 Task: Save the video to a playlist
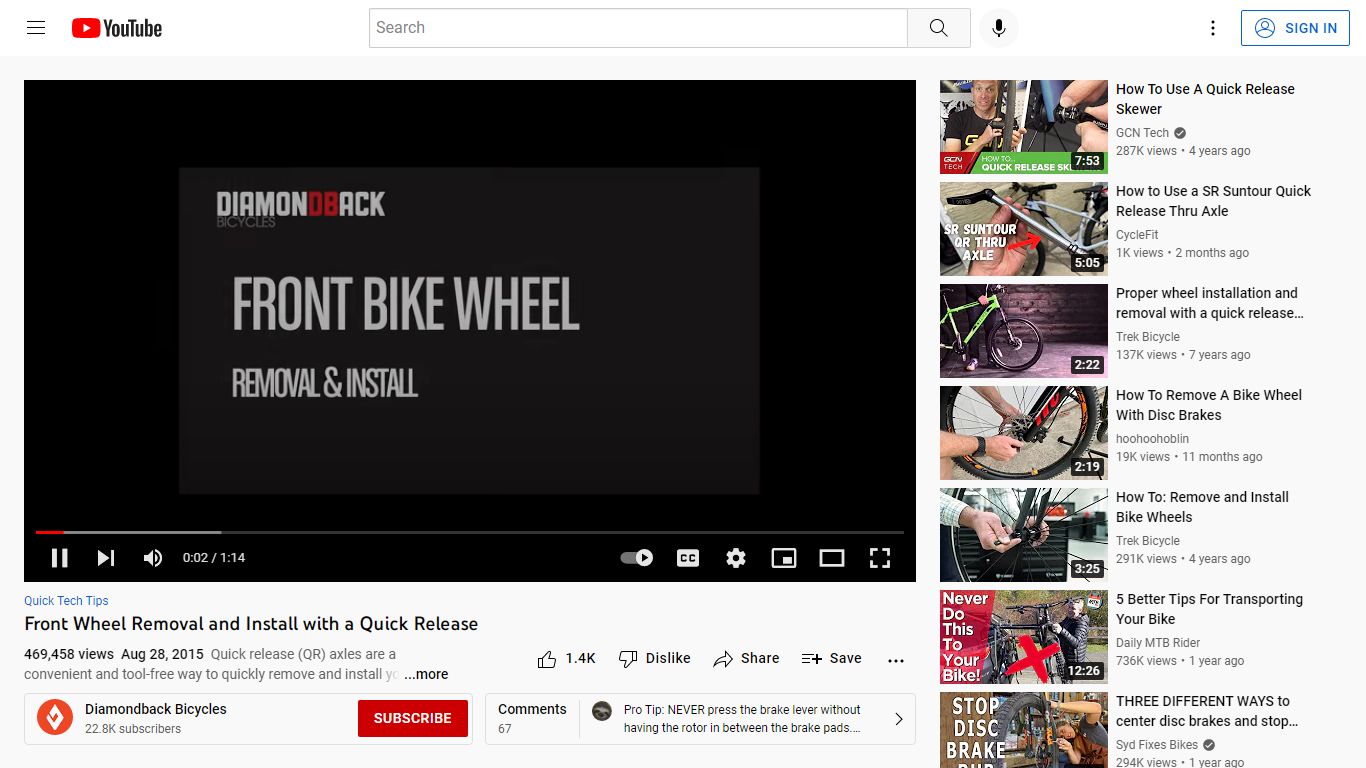point(831,659)
